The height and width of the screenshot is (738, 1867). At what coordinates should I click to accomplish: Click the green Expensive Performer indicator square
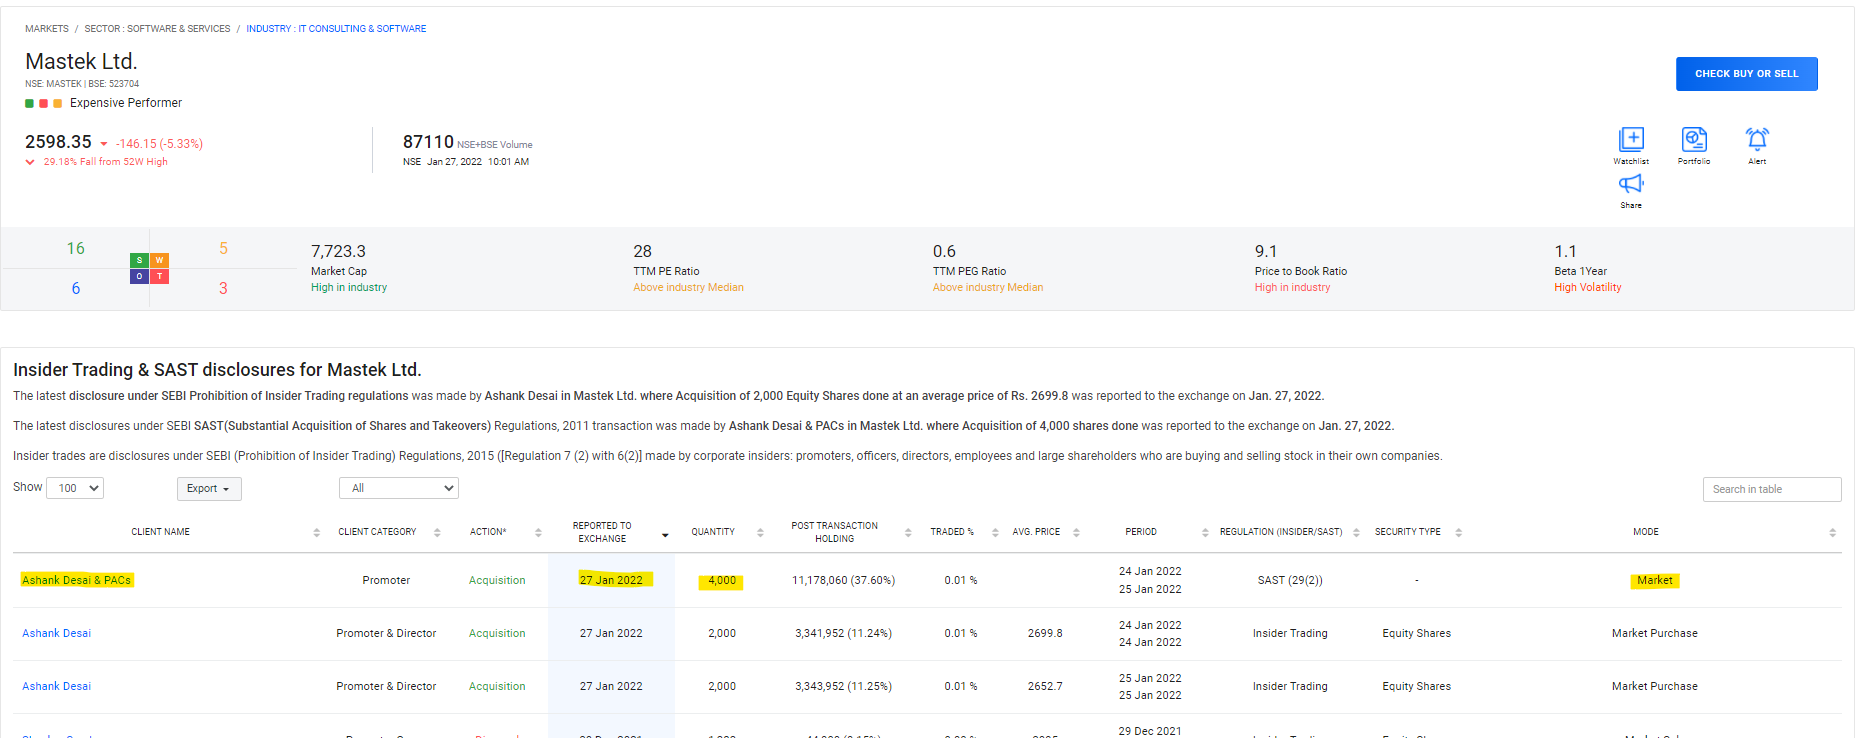30,104
